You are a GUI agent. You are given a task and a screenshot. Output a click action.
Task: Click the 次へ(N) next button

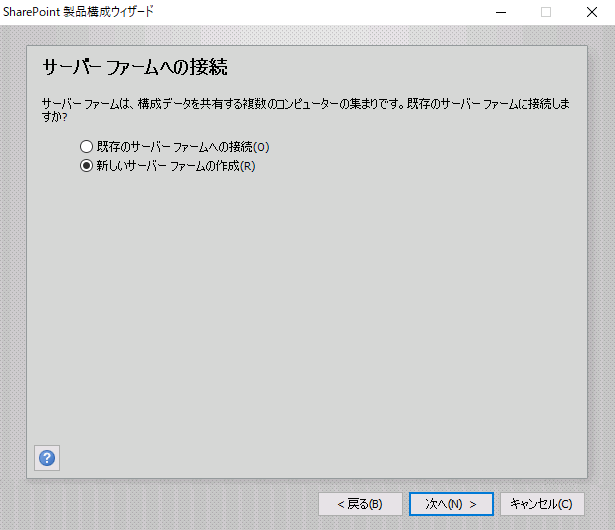click(451, 504)
